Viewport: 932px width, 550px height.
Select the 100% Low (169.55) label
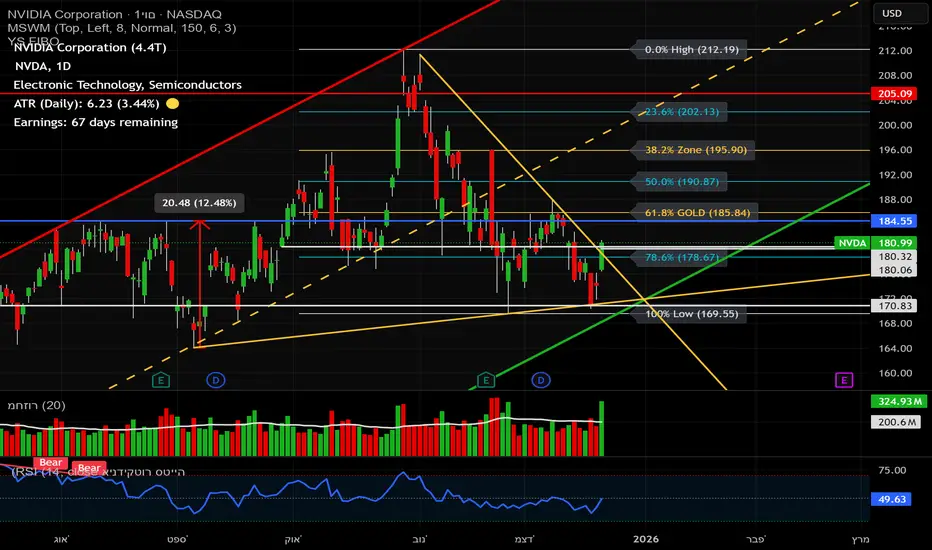pos(691,313)
